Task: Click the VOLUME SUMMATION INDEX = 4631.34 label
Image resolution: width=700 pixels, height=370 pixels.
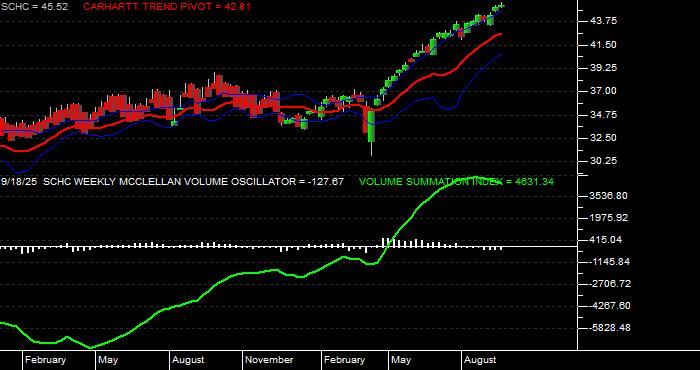Action: coord(456,182)
